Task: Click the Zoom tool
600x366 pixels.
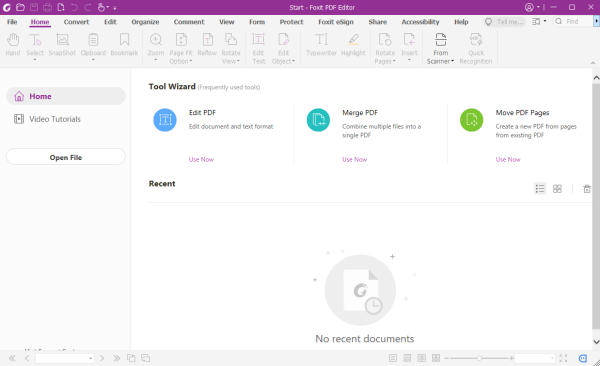Action: pos(156,46)
